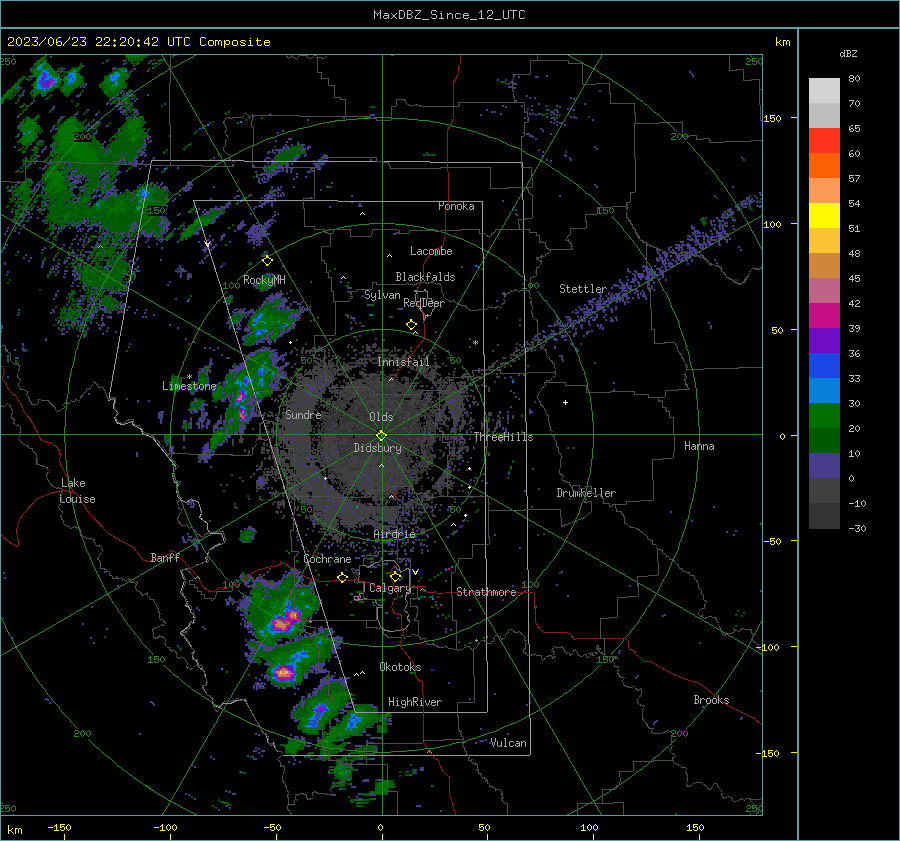Pick the magenta 42–39 dBZ legend swatch
The height and width of the screenshot is (841, 900).
824,316
